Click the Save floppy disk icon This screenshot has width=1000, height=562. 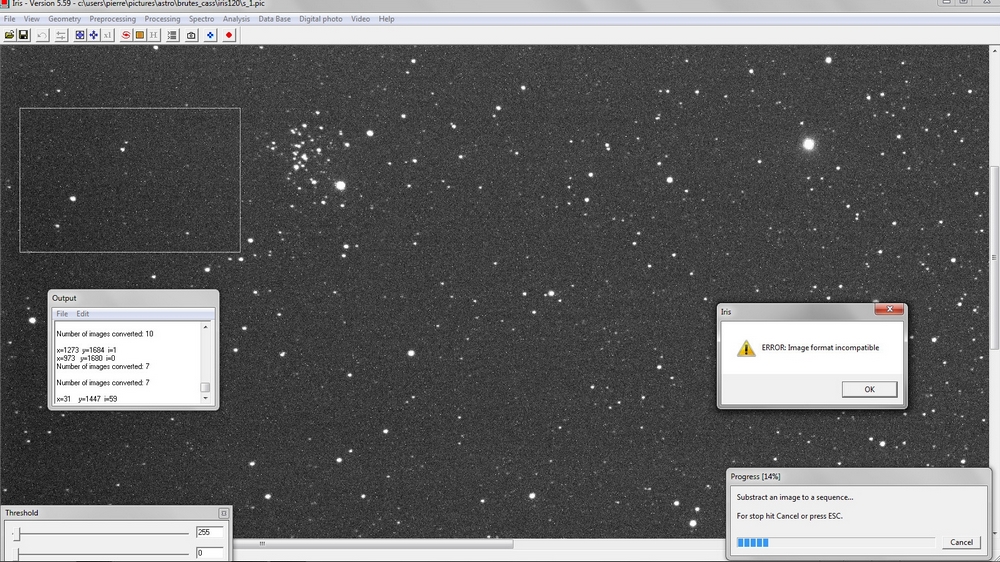pyautogui.click(x=24, y=35)
